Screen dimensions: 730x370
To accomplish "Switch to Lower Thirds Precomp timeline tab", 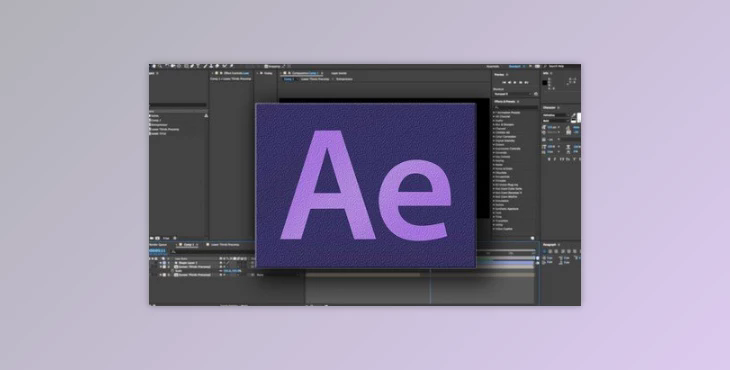I will tap(225, 244).
